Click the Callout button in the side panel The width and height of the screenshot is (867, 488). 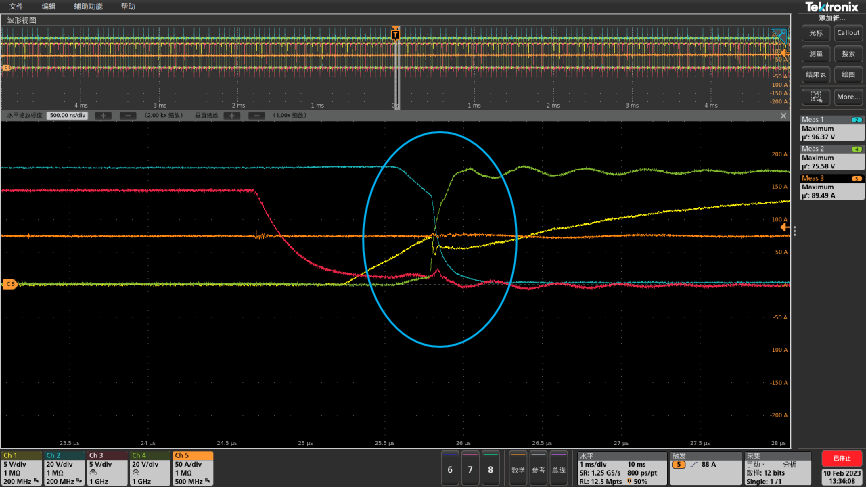(x=848, y=33)
